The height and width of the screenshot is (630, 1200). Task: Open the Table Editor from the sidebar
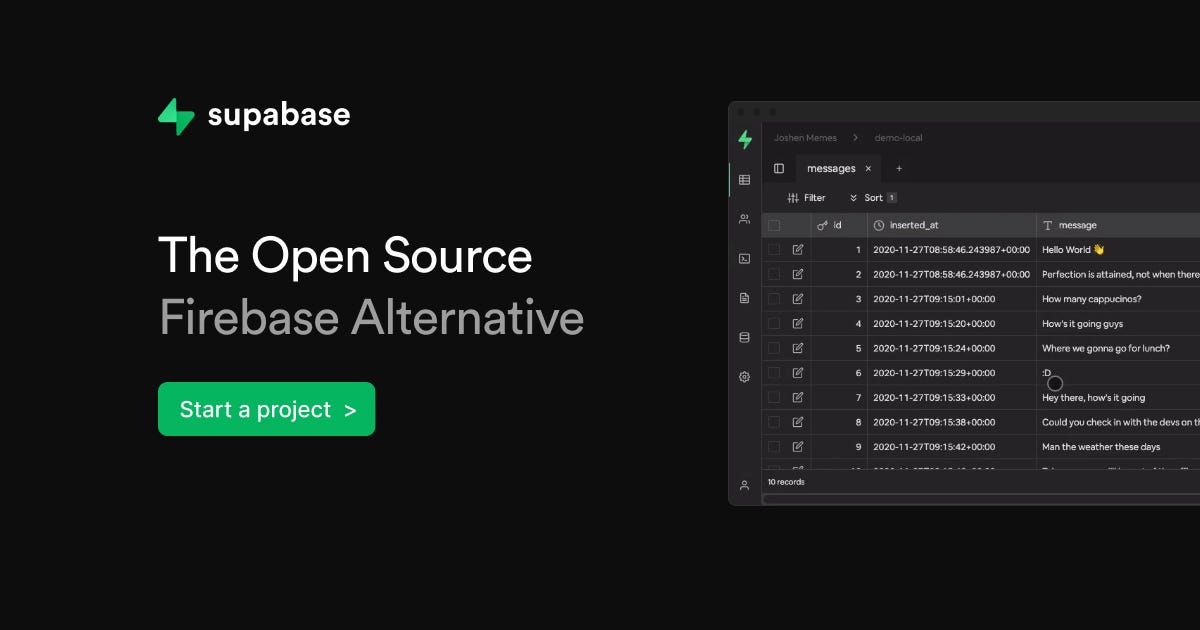(x=744, y=180)
